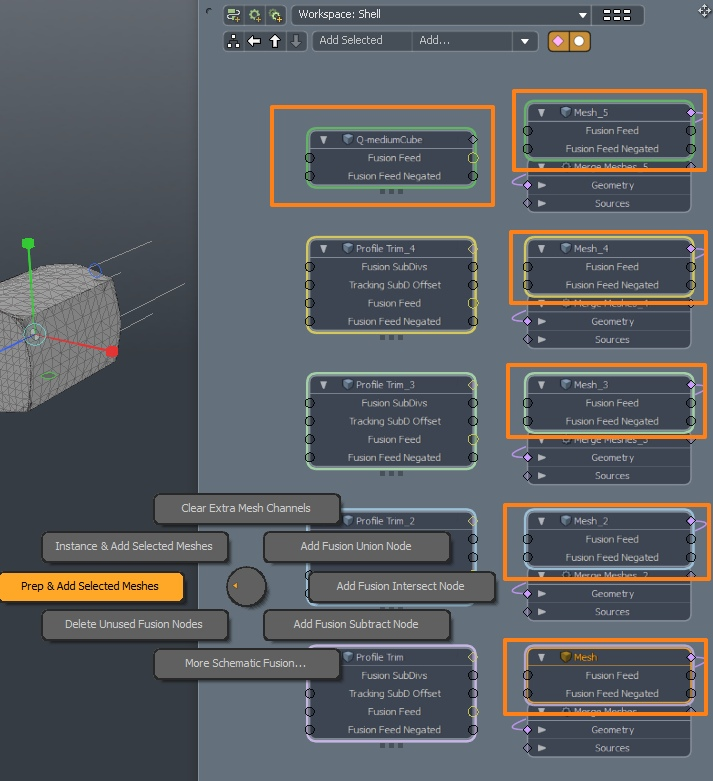Open the Workspace: Shell dropdown
Screen dimensions: 713x781
click(440, 15)
